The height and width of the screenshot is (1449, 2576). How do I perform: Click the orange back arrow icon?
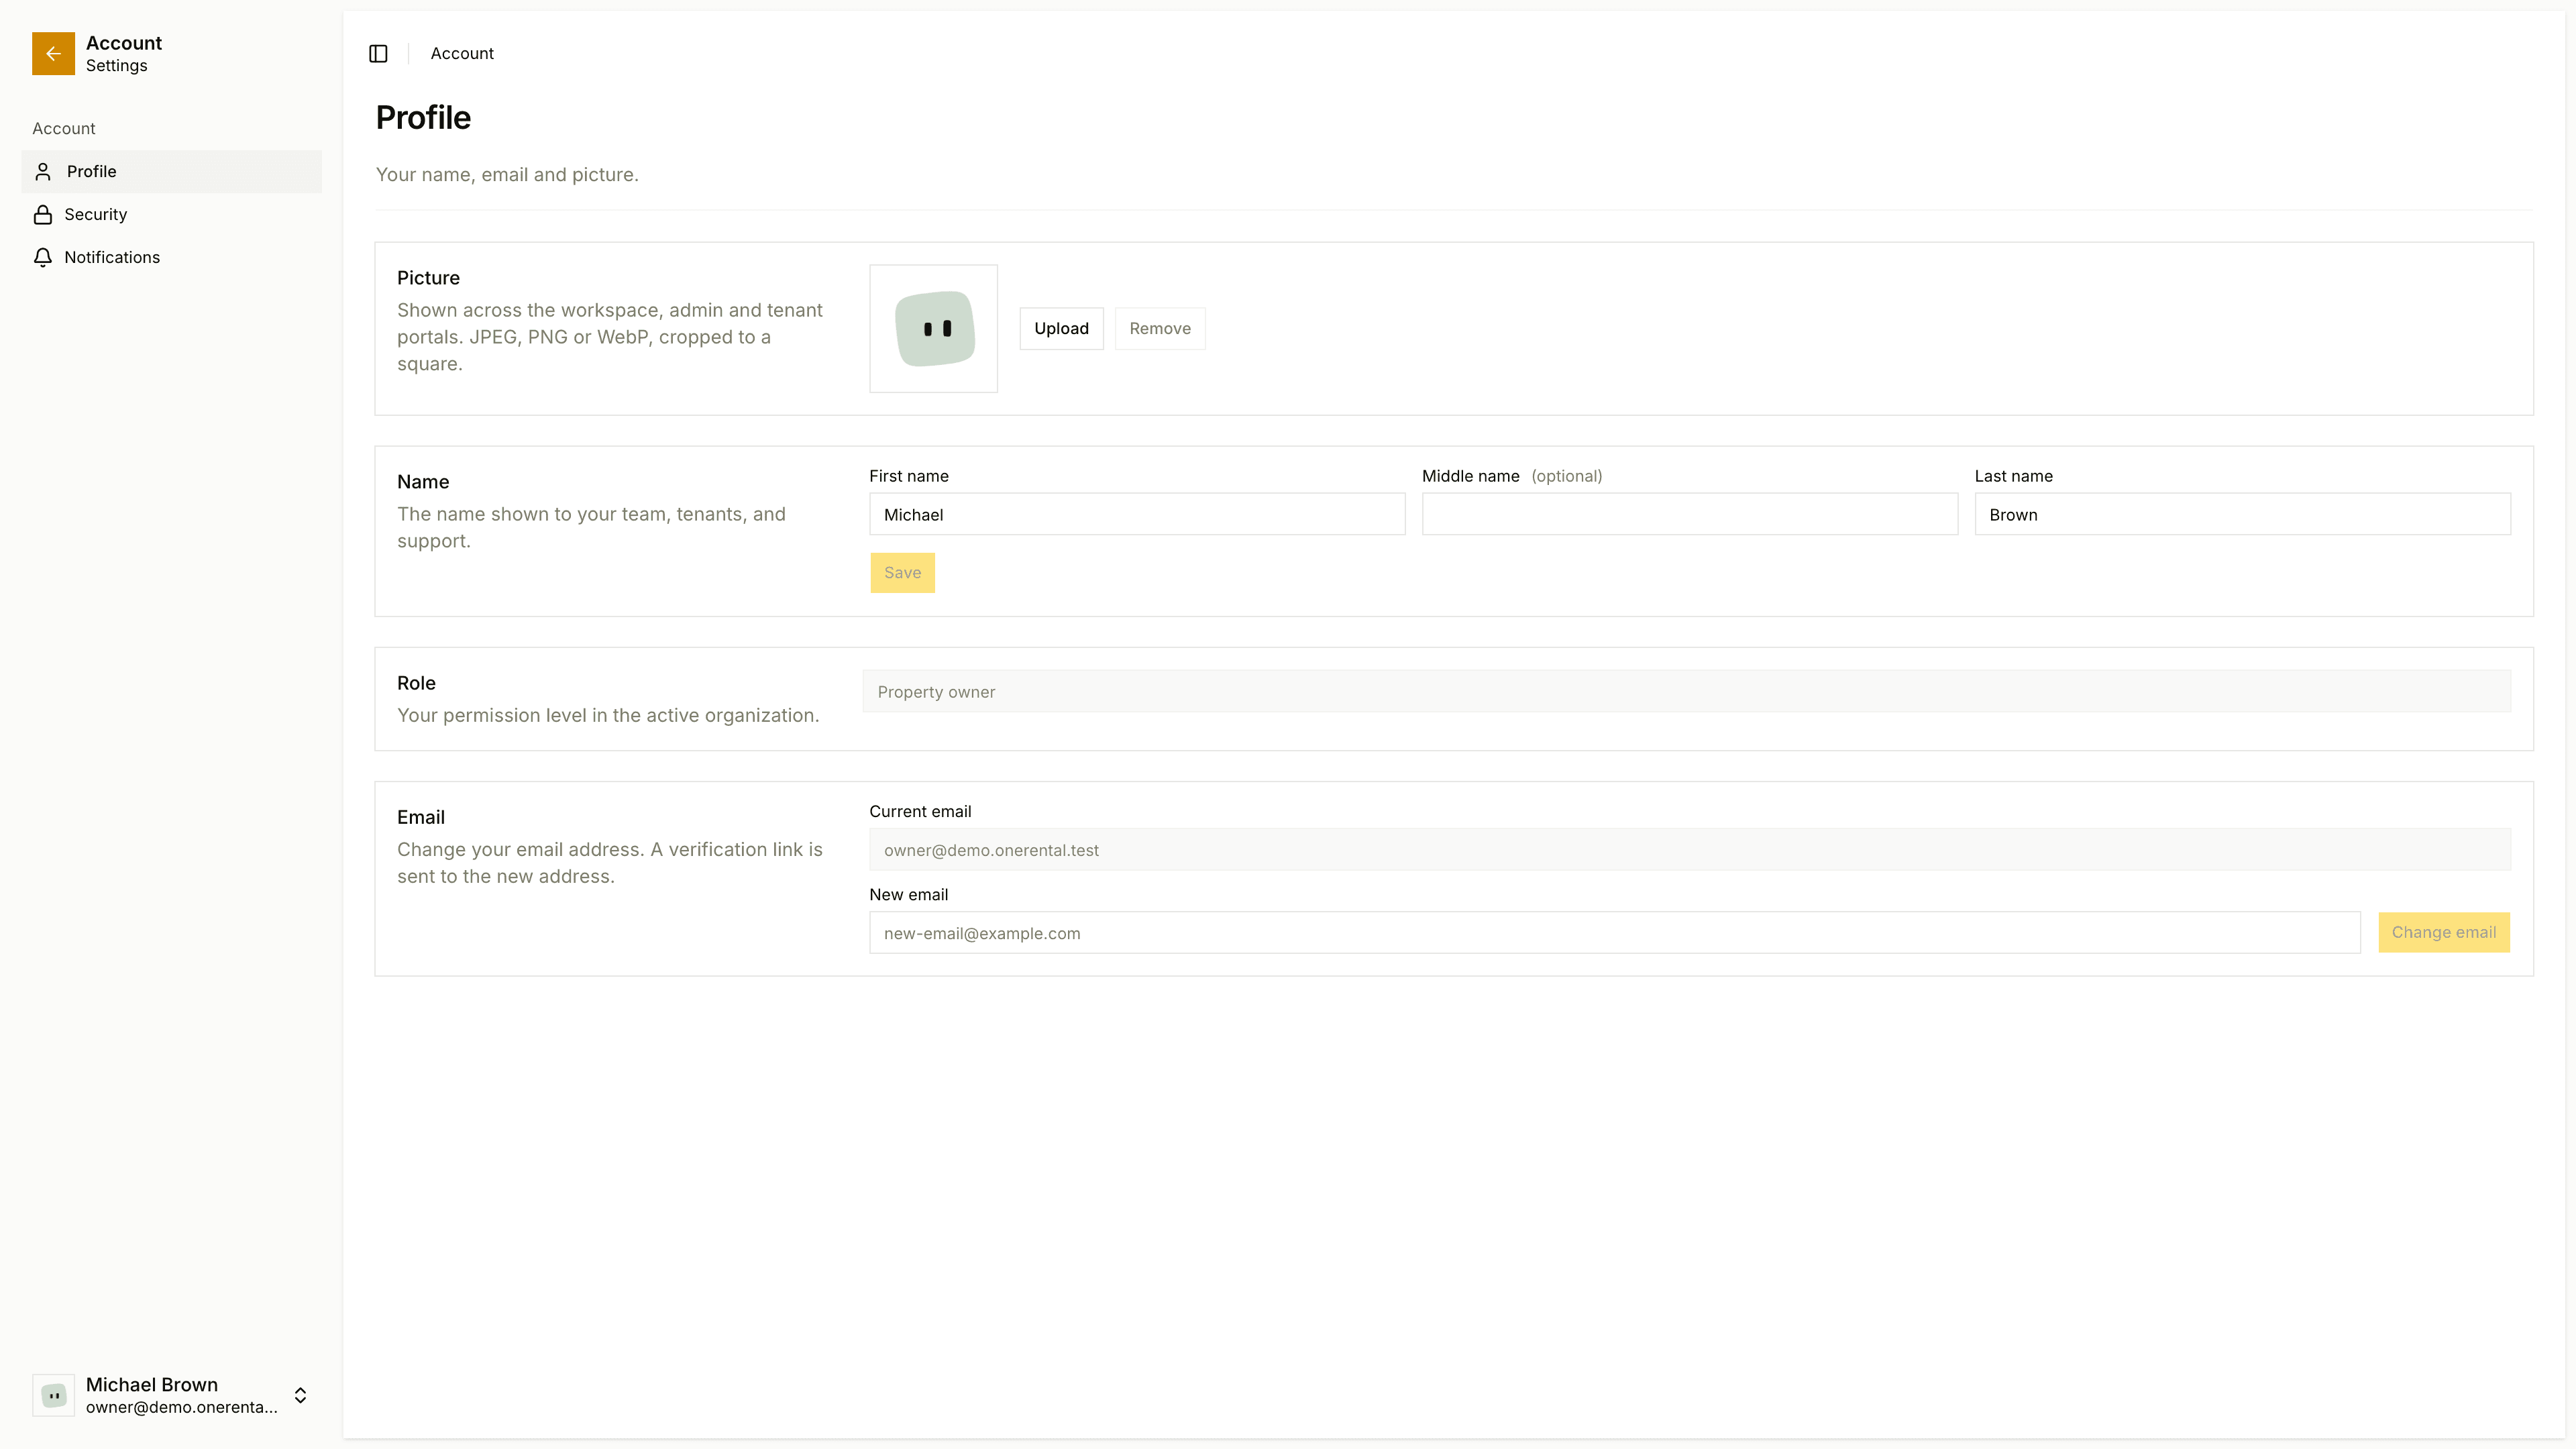(x=53, y=54)
